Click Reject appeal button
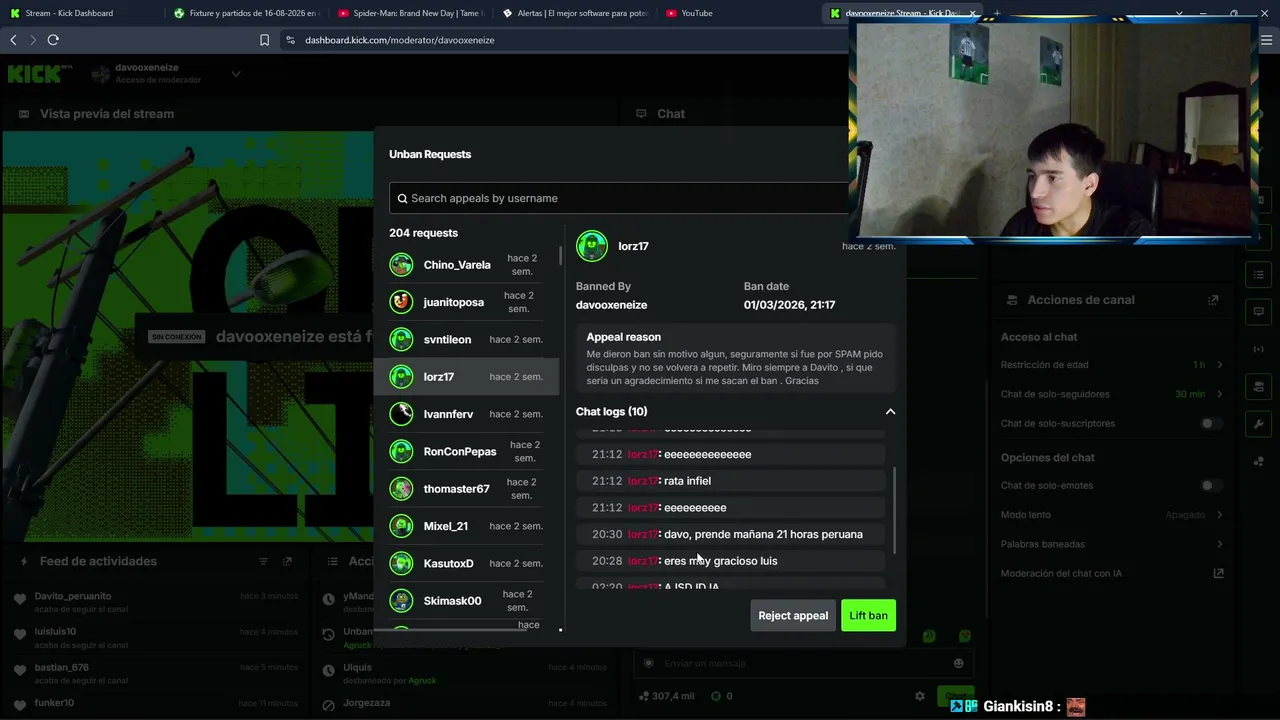This screenshot has width=1280, height=720. point(793,616)
